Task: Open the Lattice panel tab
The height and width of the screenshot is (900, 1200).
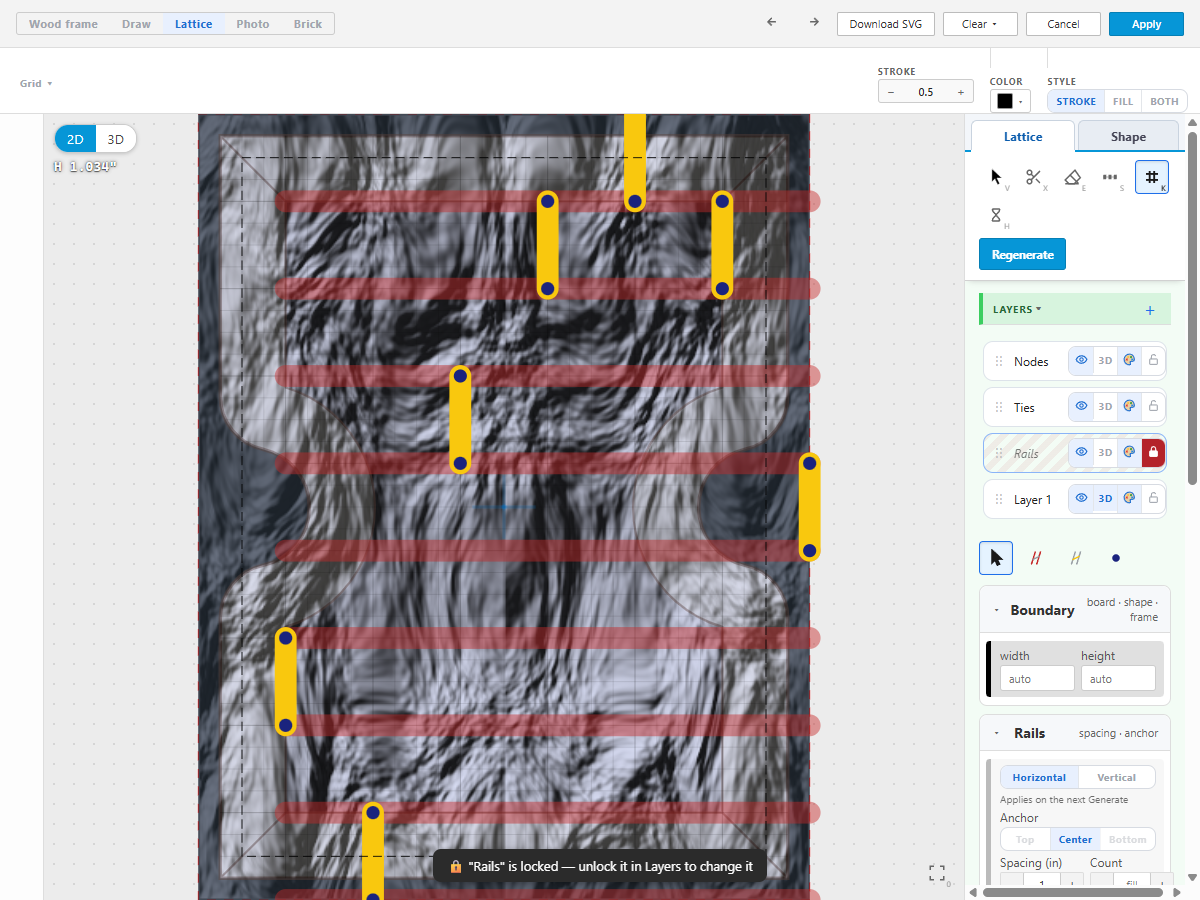Action: (1023, 137)
